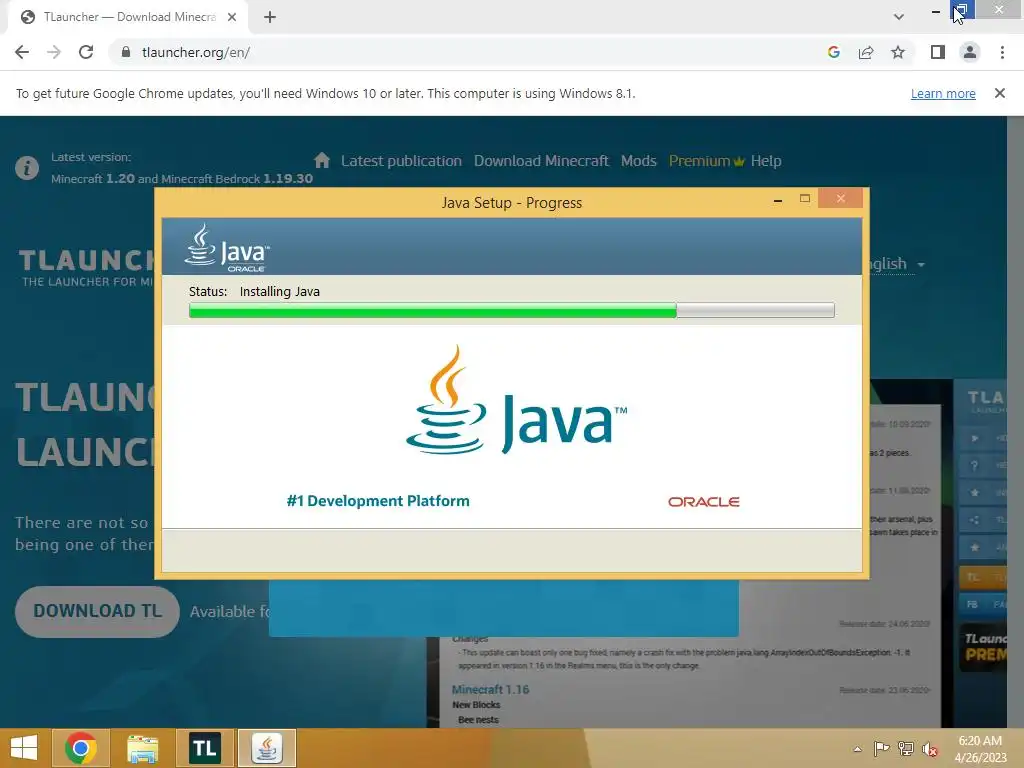Image resolution: width=1024 pixels, height=768 pixels.
Task: Open network status tray icon
Action: (x=906, y=749)
